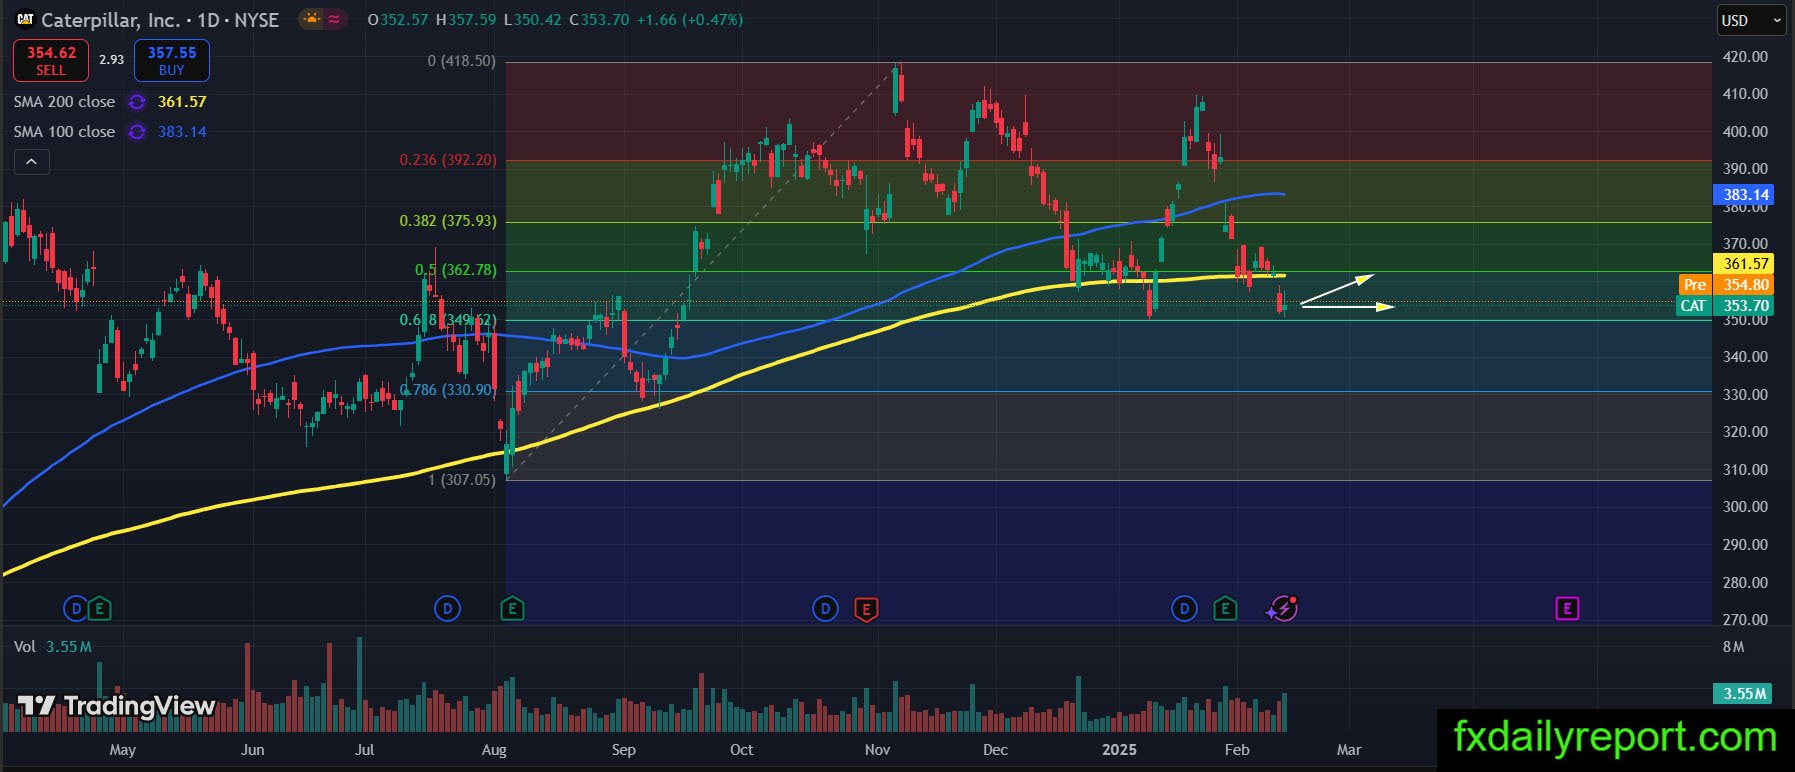Click the pink approximation indicator icon beside the sun
1795x772 pixels.
click(x=334, y=19)
